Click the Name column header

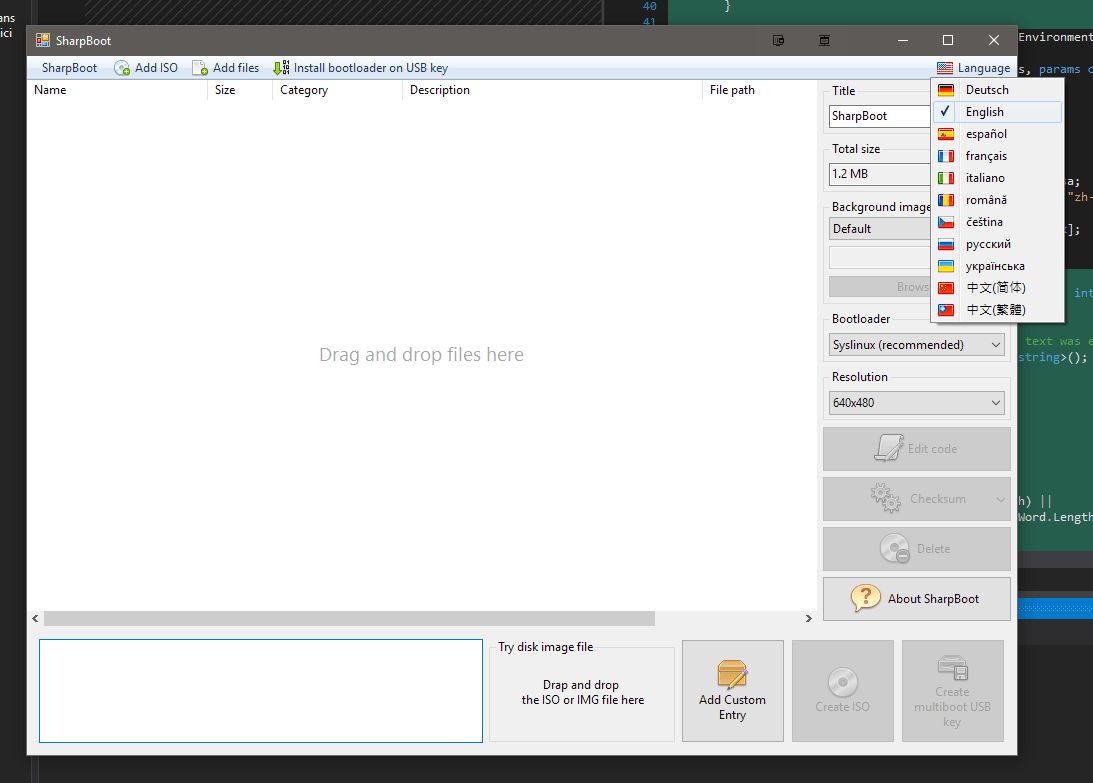tap(50, 90)
